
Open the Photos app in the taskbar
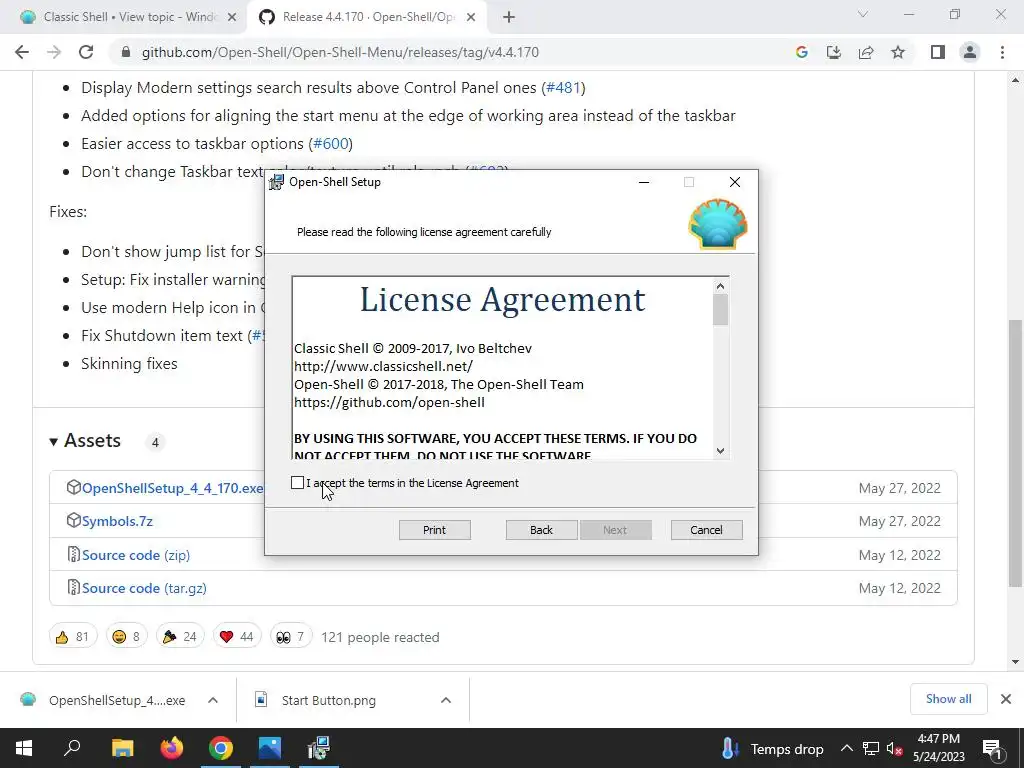coord(270,748)
